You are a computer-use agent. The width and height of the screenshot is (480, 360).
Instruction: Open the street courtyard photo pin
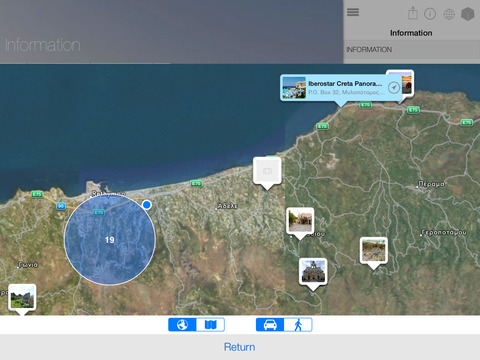click(300, 221)
